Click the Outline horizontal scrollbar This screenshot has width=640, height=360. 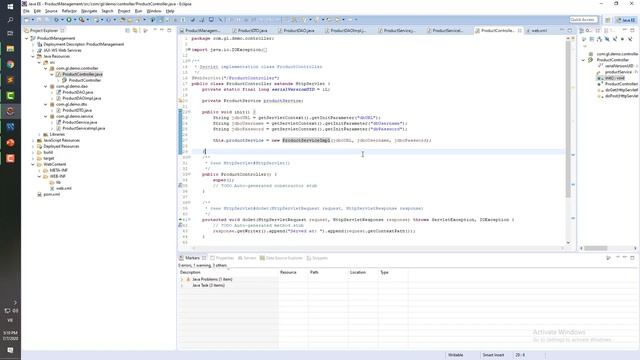[x=596, y=248]
